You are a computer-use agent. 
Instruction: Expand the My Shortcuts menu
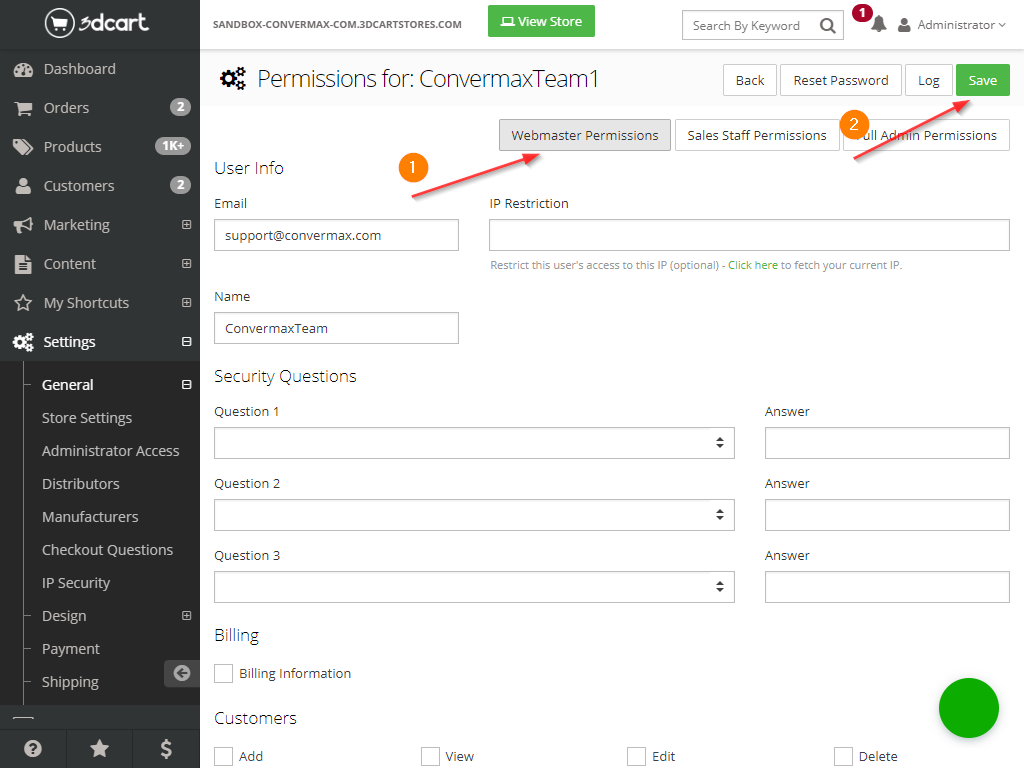coord(186,303)
